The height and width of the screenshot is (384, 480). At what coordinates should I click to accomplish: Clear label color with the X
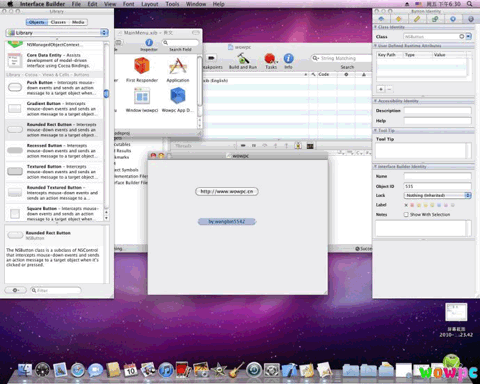pyautogui.click(x=406, y=205)
